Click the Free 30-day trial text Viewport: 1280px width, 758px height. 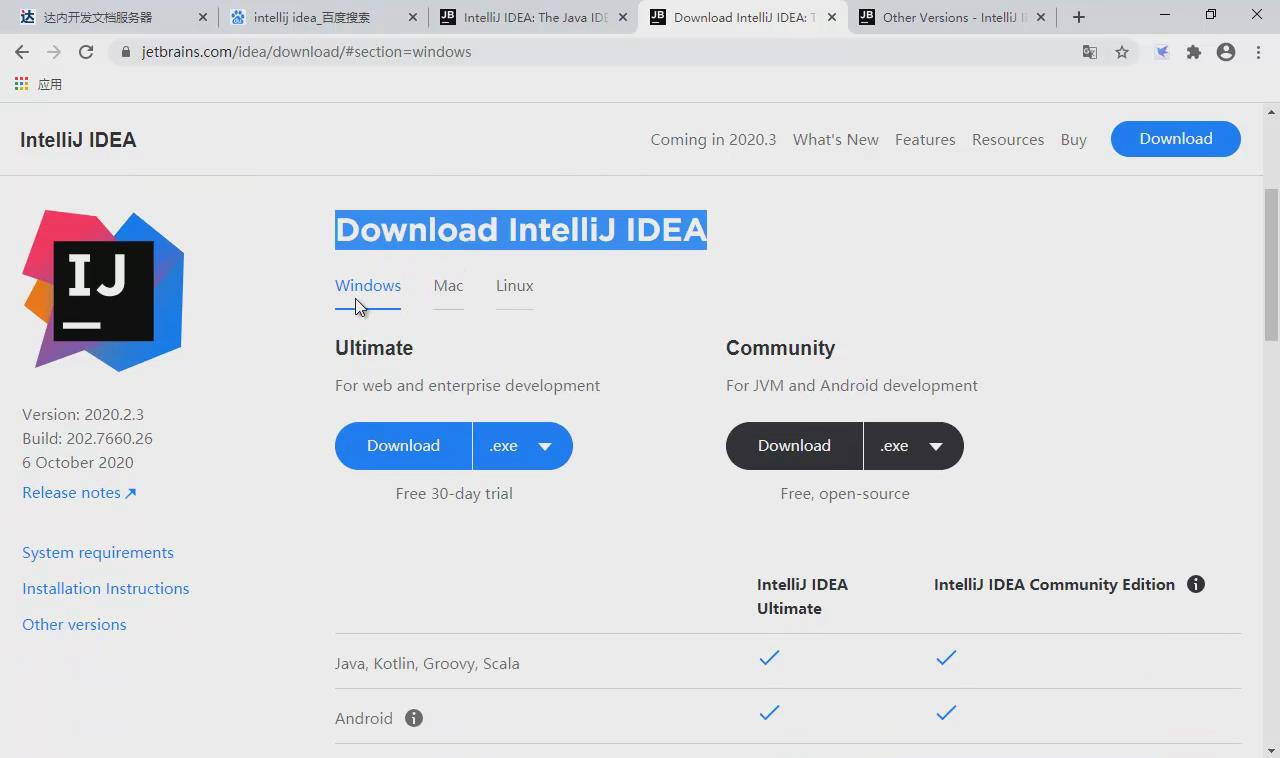point(454,494)
